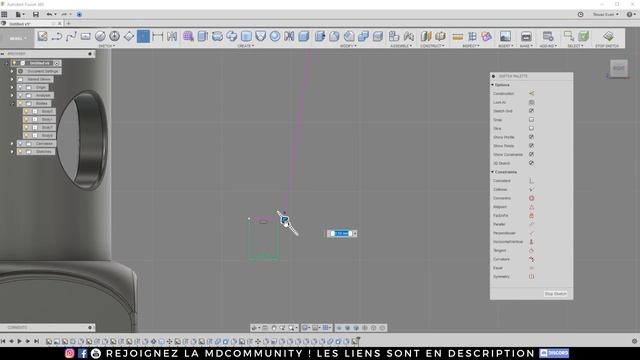The height and width of the screenshot is (360, 640).
Task: Open the Create menu dropdown
Action: click(x=246, y=46)
